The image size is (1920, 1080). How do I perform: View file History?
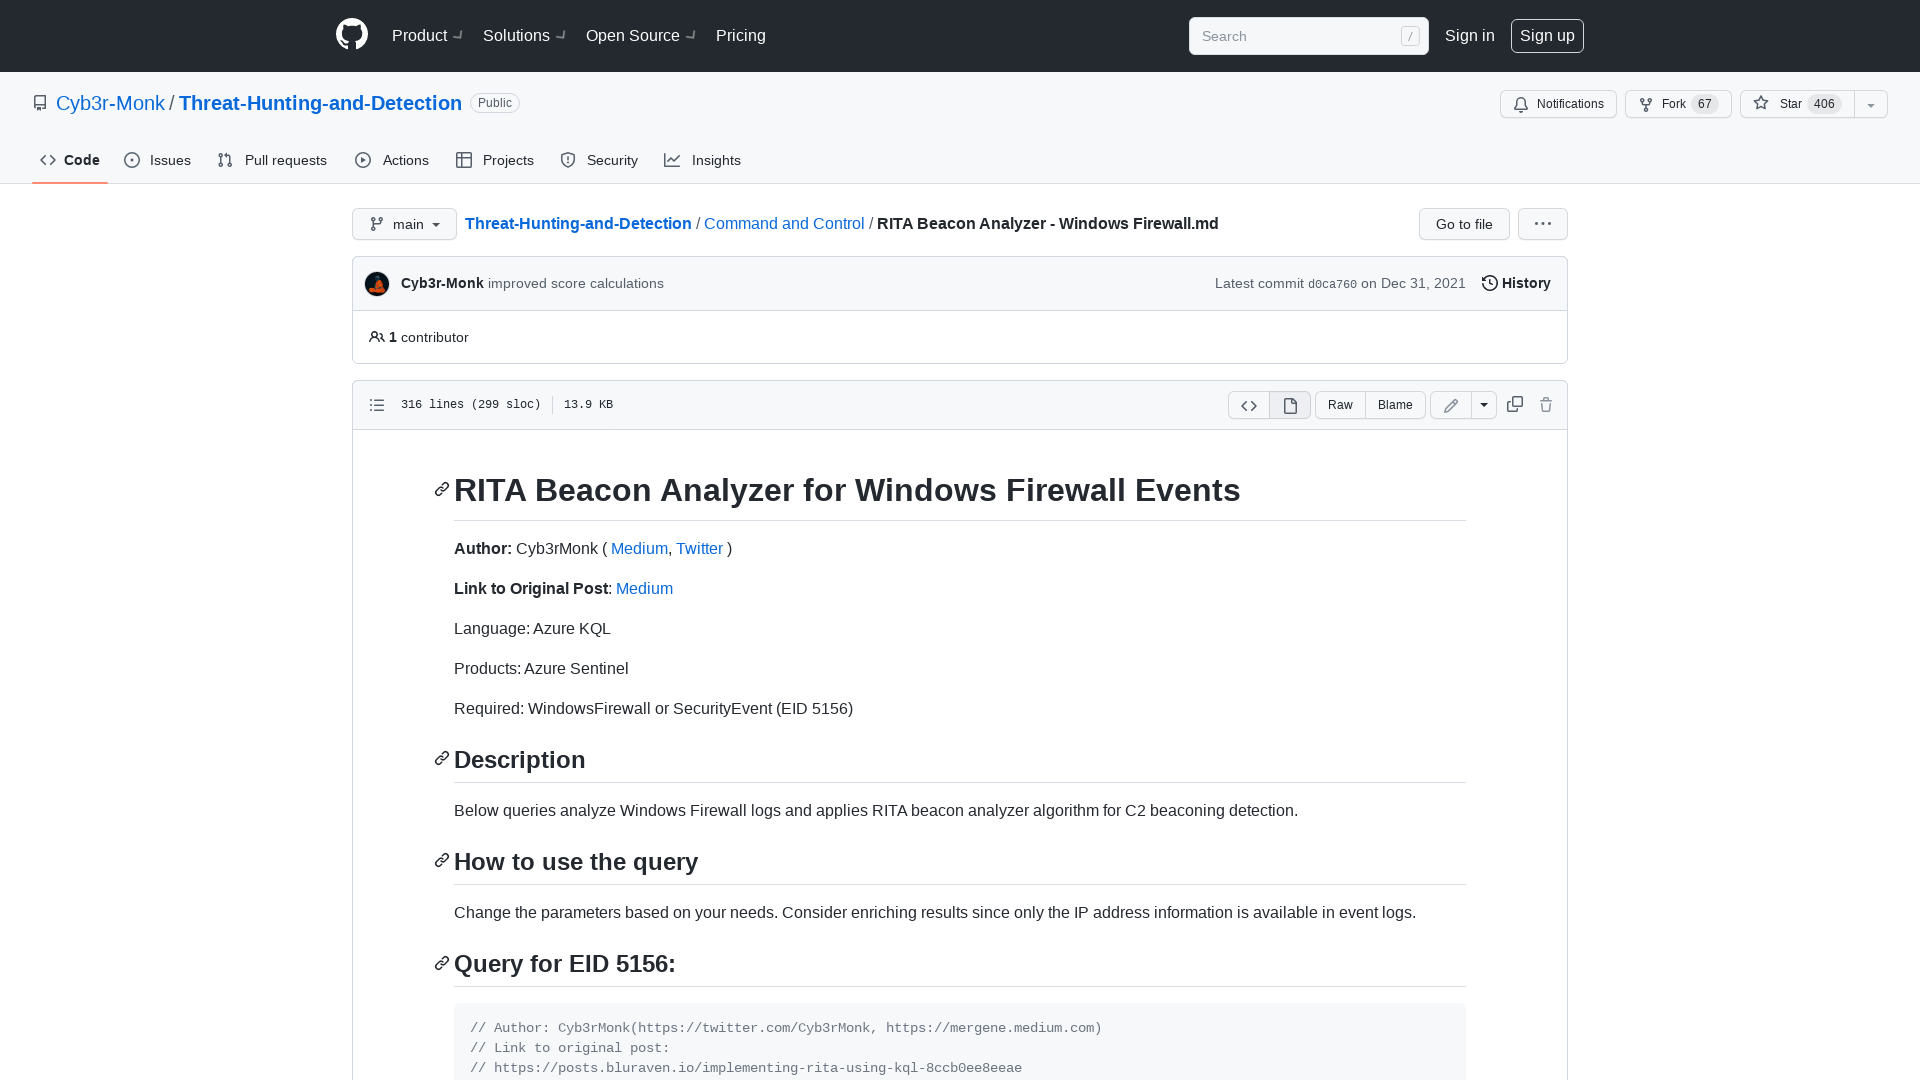[1516, 283]
